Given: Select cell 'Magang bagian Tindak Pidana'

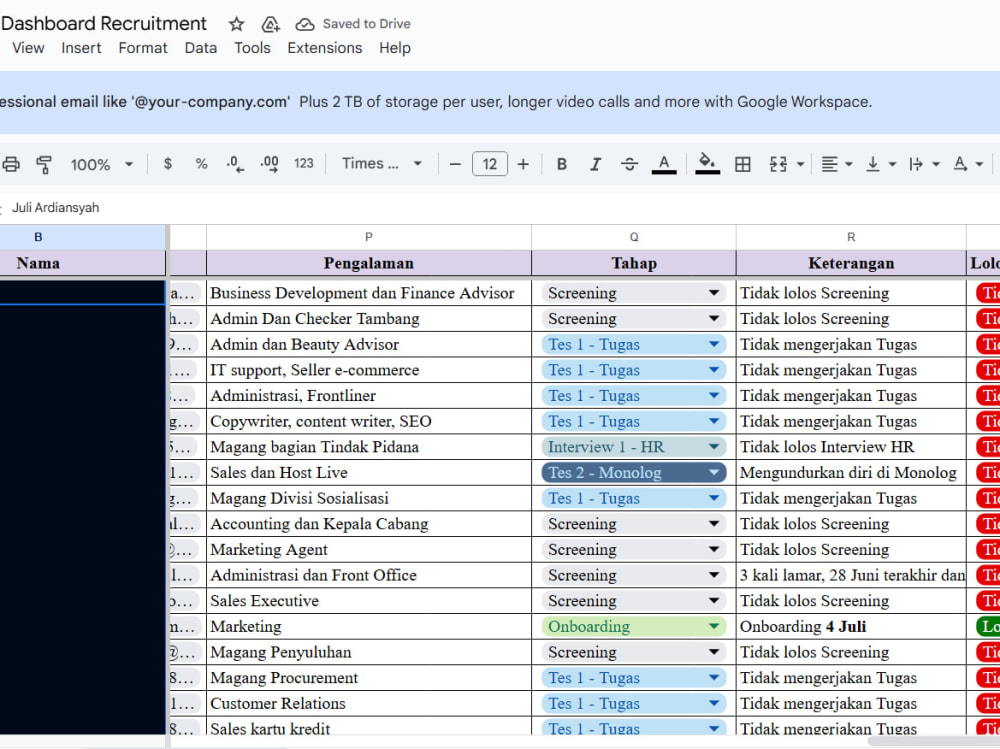Looking at the screenshot, I should point(369,447).
